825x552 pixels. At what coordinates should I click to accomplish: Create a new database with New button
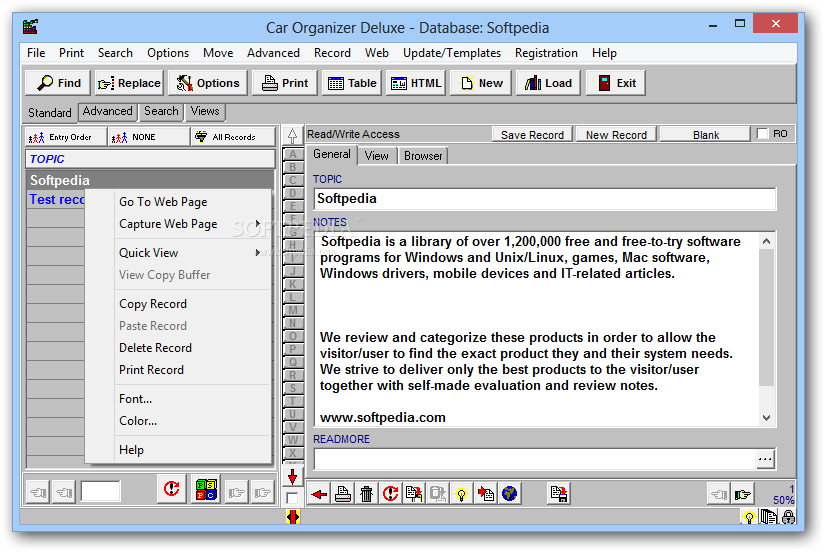point(480,83)
